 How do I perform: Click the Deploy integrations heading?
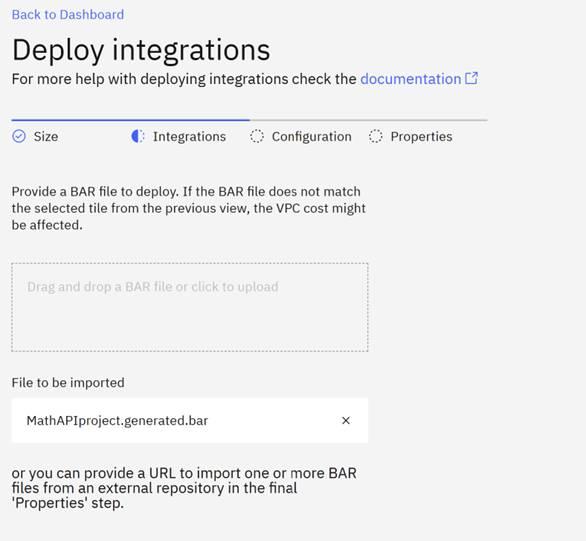141,50
